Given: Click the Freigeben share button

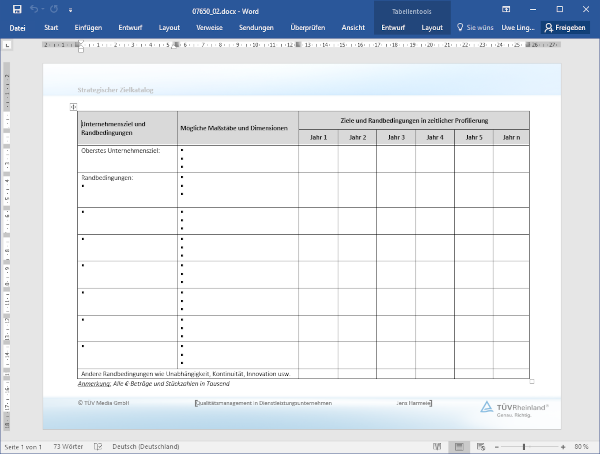Looking at the screenshot, I should pos(565,28).
